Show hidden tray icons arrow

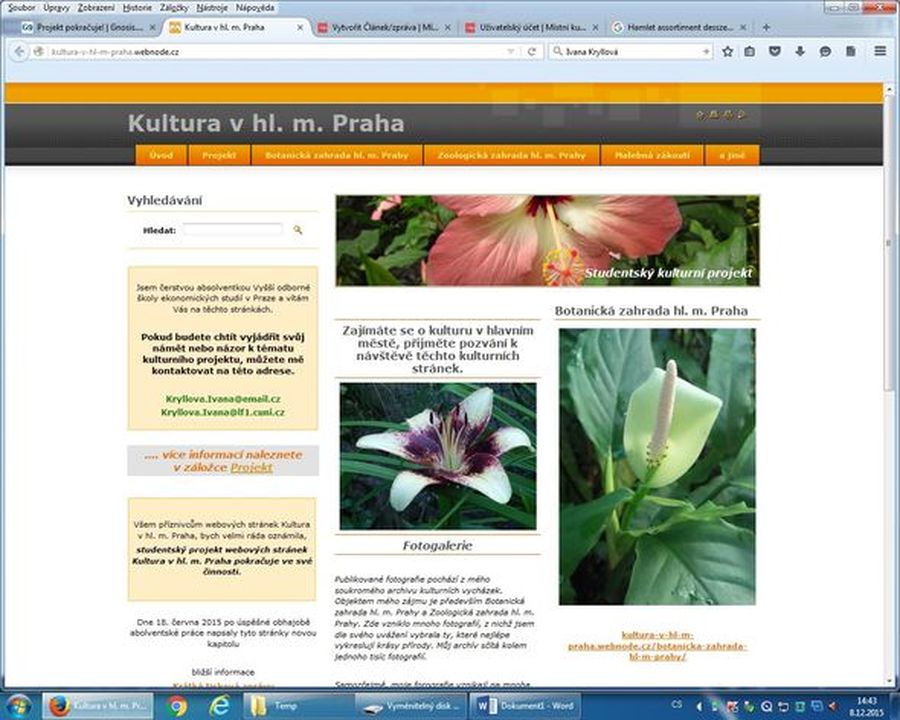699,706
